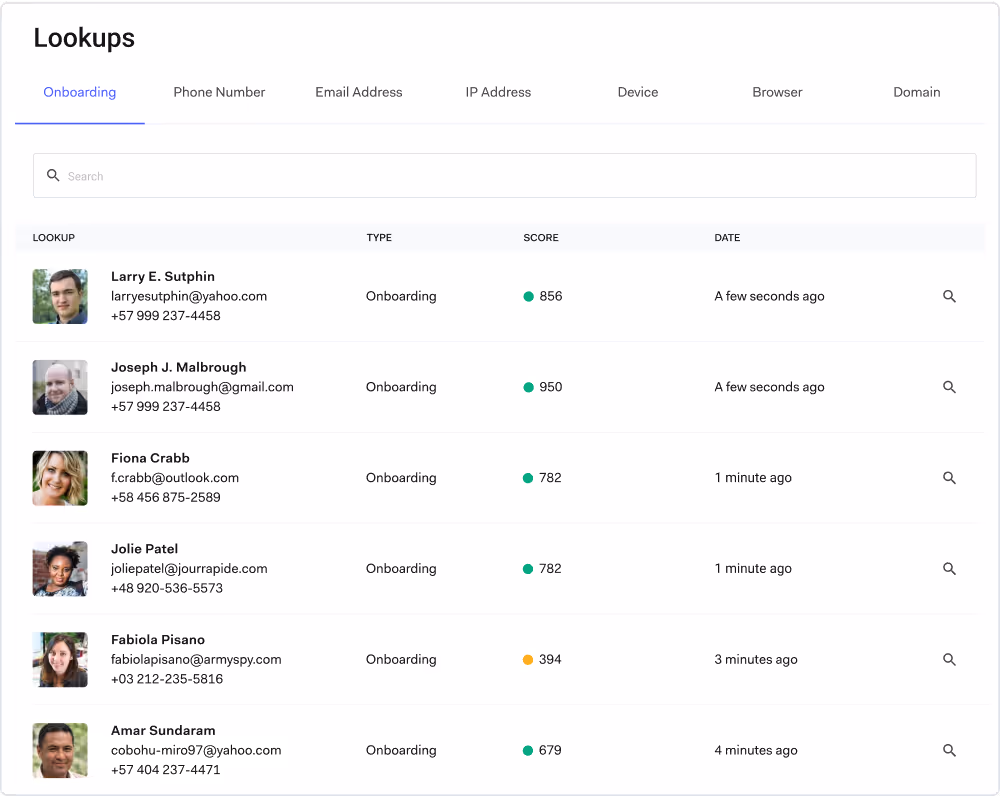
Task: Switch to the Device tab
Action: tap(637, 92)
